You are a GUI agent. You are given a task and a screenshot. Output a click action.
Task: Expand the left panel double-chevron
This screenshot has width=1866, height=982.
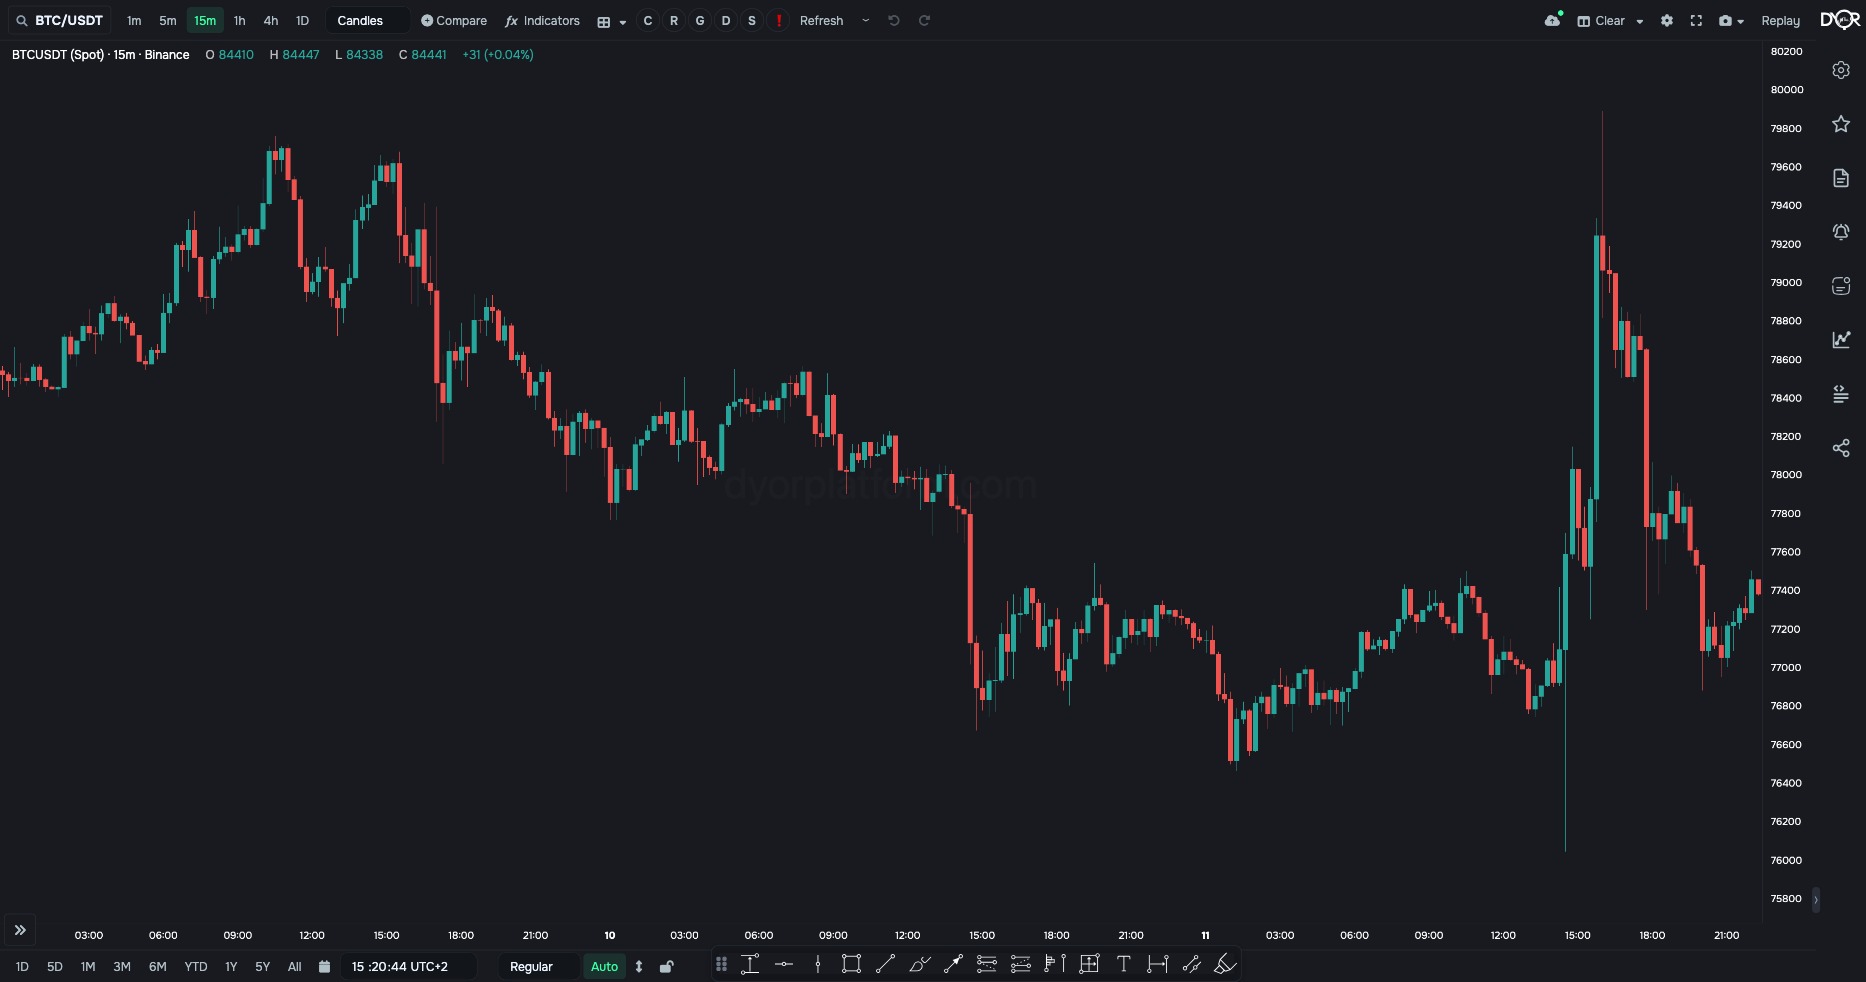click(x=20, y=930)
